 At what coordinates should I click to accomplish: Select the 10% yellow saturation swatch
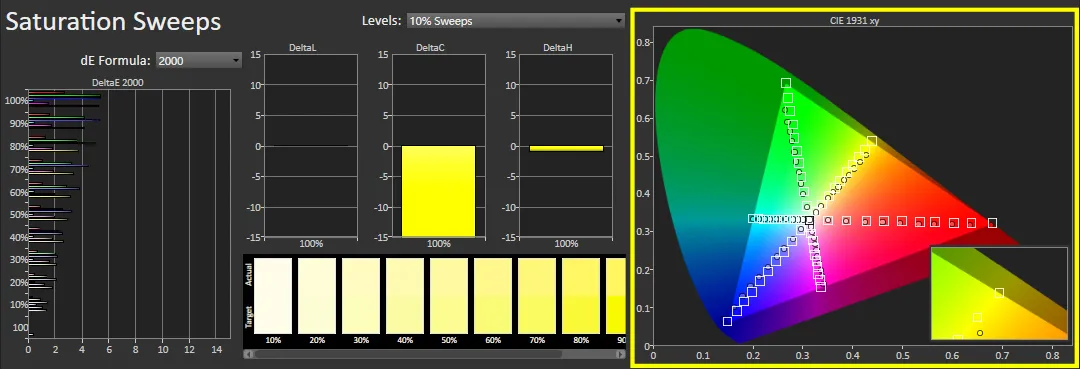[273, 296]
